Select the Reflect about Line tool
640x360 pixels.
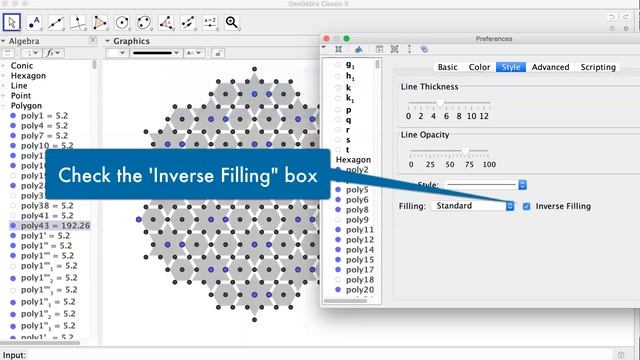[188, 22]
